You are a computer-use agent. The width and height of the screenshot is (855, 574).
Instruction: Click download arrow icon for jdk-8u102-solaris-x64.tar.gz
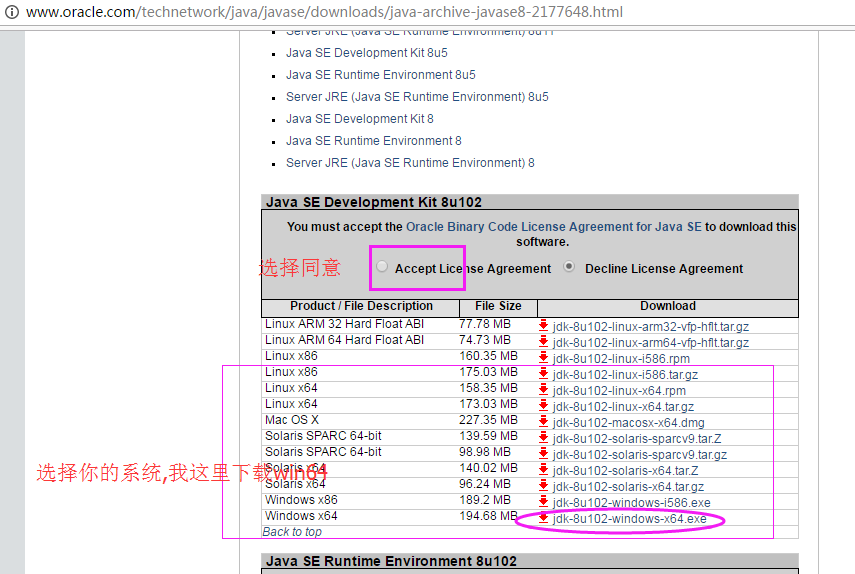point(543,486)
